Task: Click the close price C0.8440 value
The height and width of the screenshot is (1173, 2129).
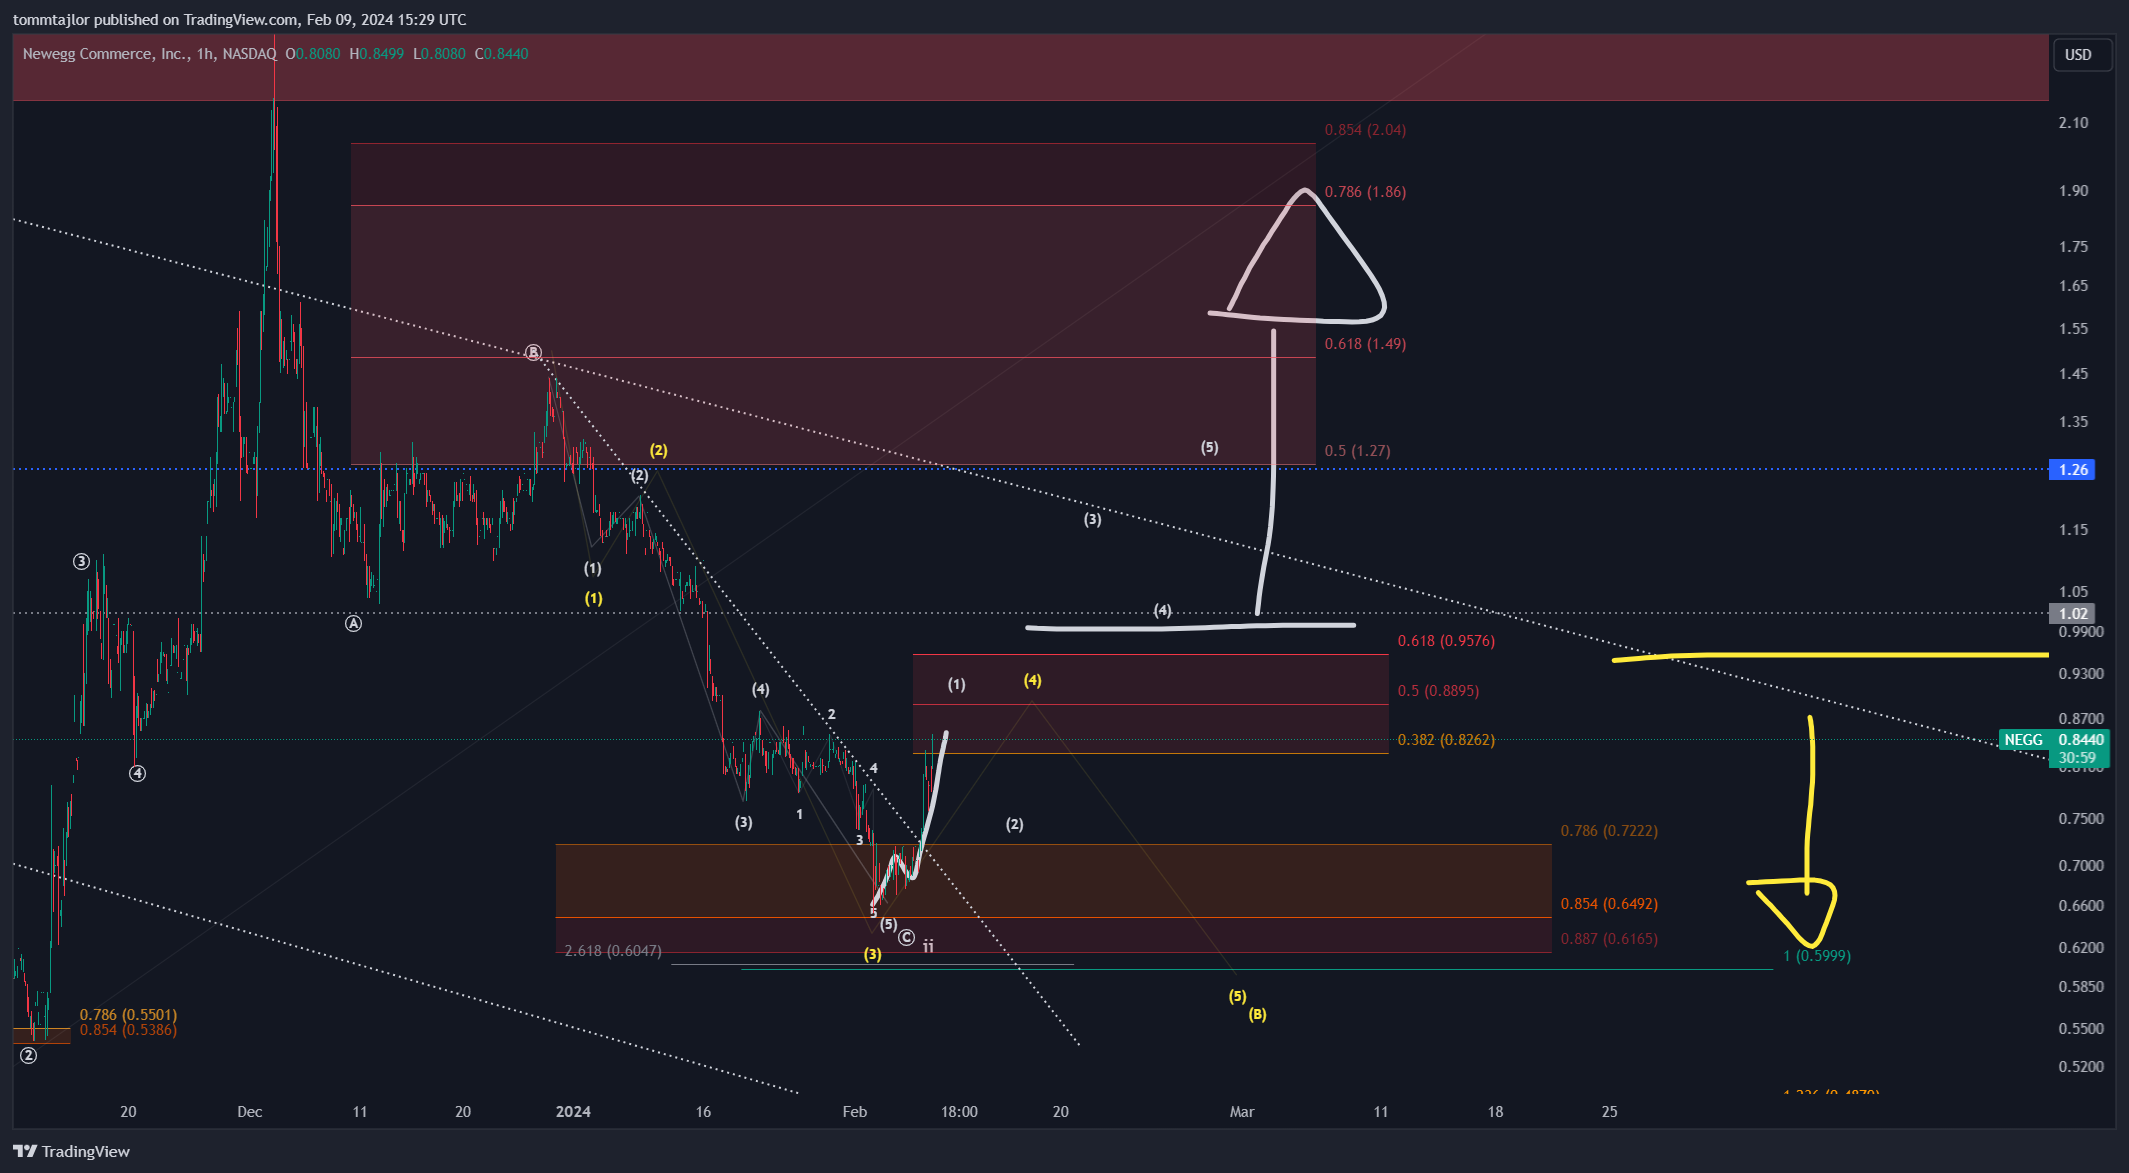Action: (502, 54)
